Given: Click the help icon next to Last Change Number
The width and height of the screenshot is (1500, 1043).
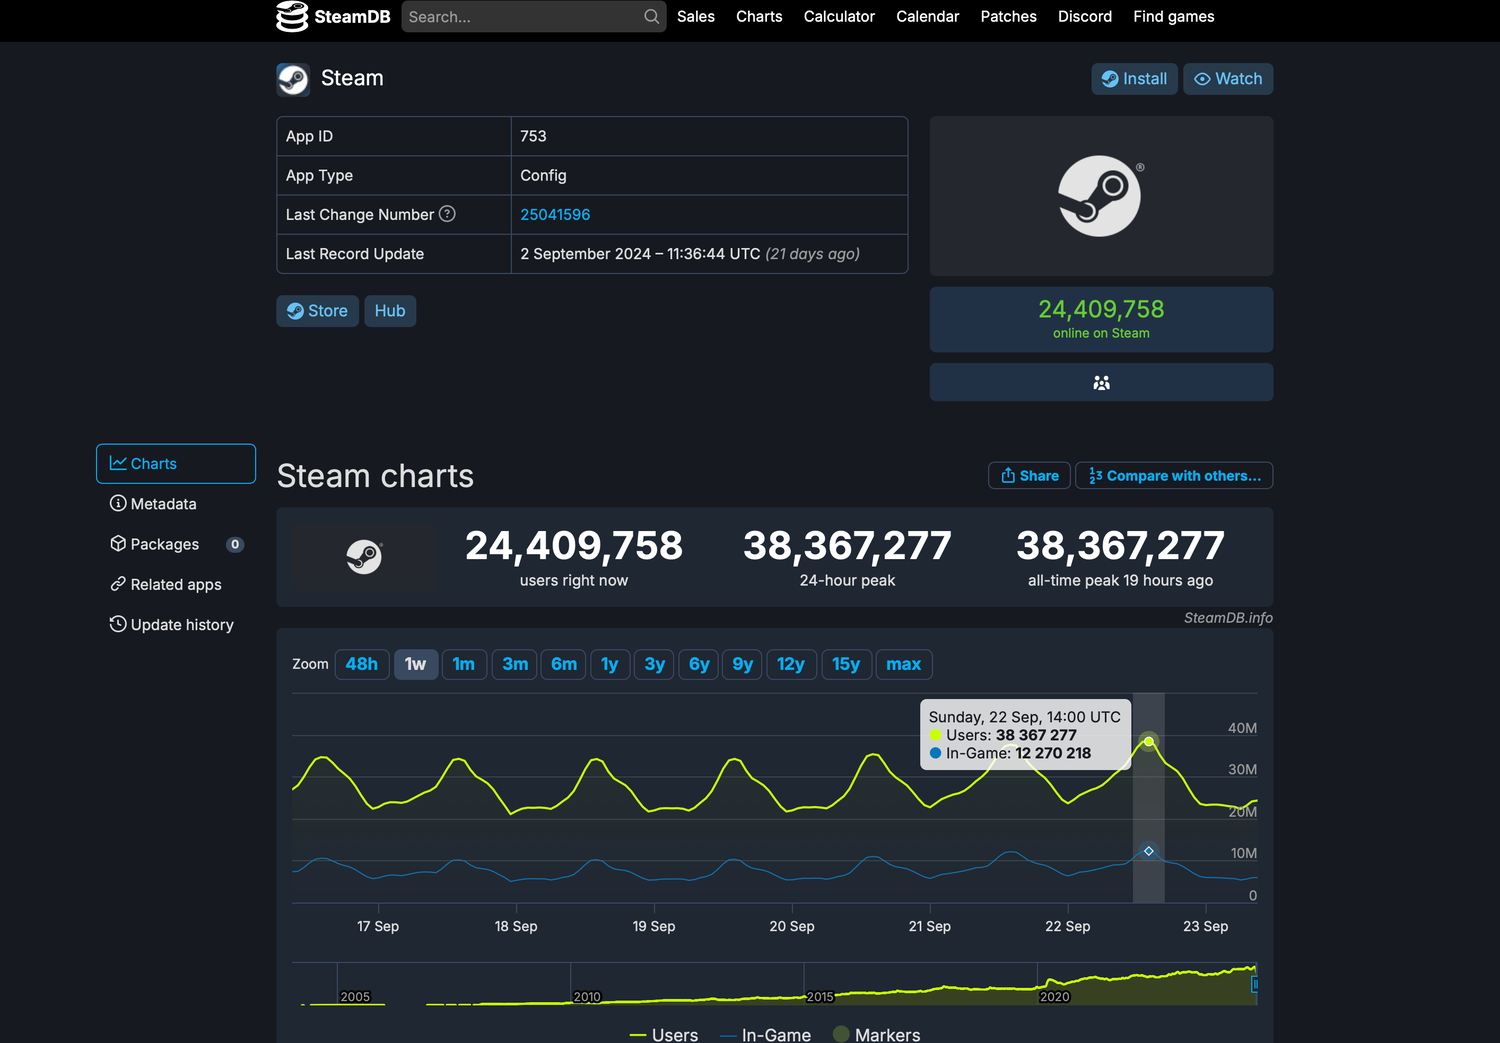Looking at the screenshot, I should 447,214.
